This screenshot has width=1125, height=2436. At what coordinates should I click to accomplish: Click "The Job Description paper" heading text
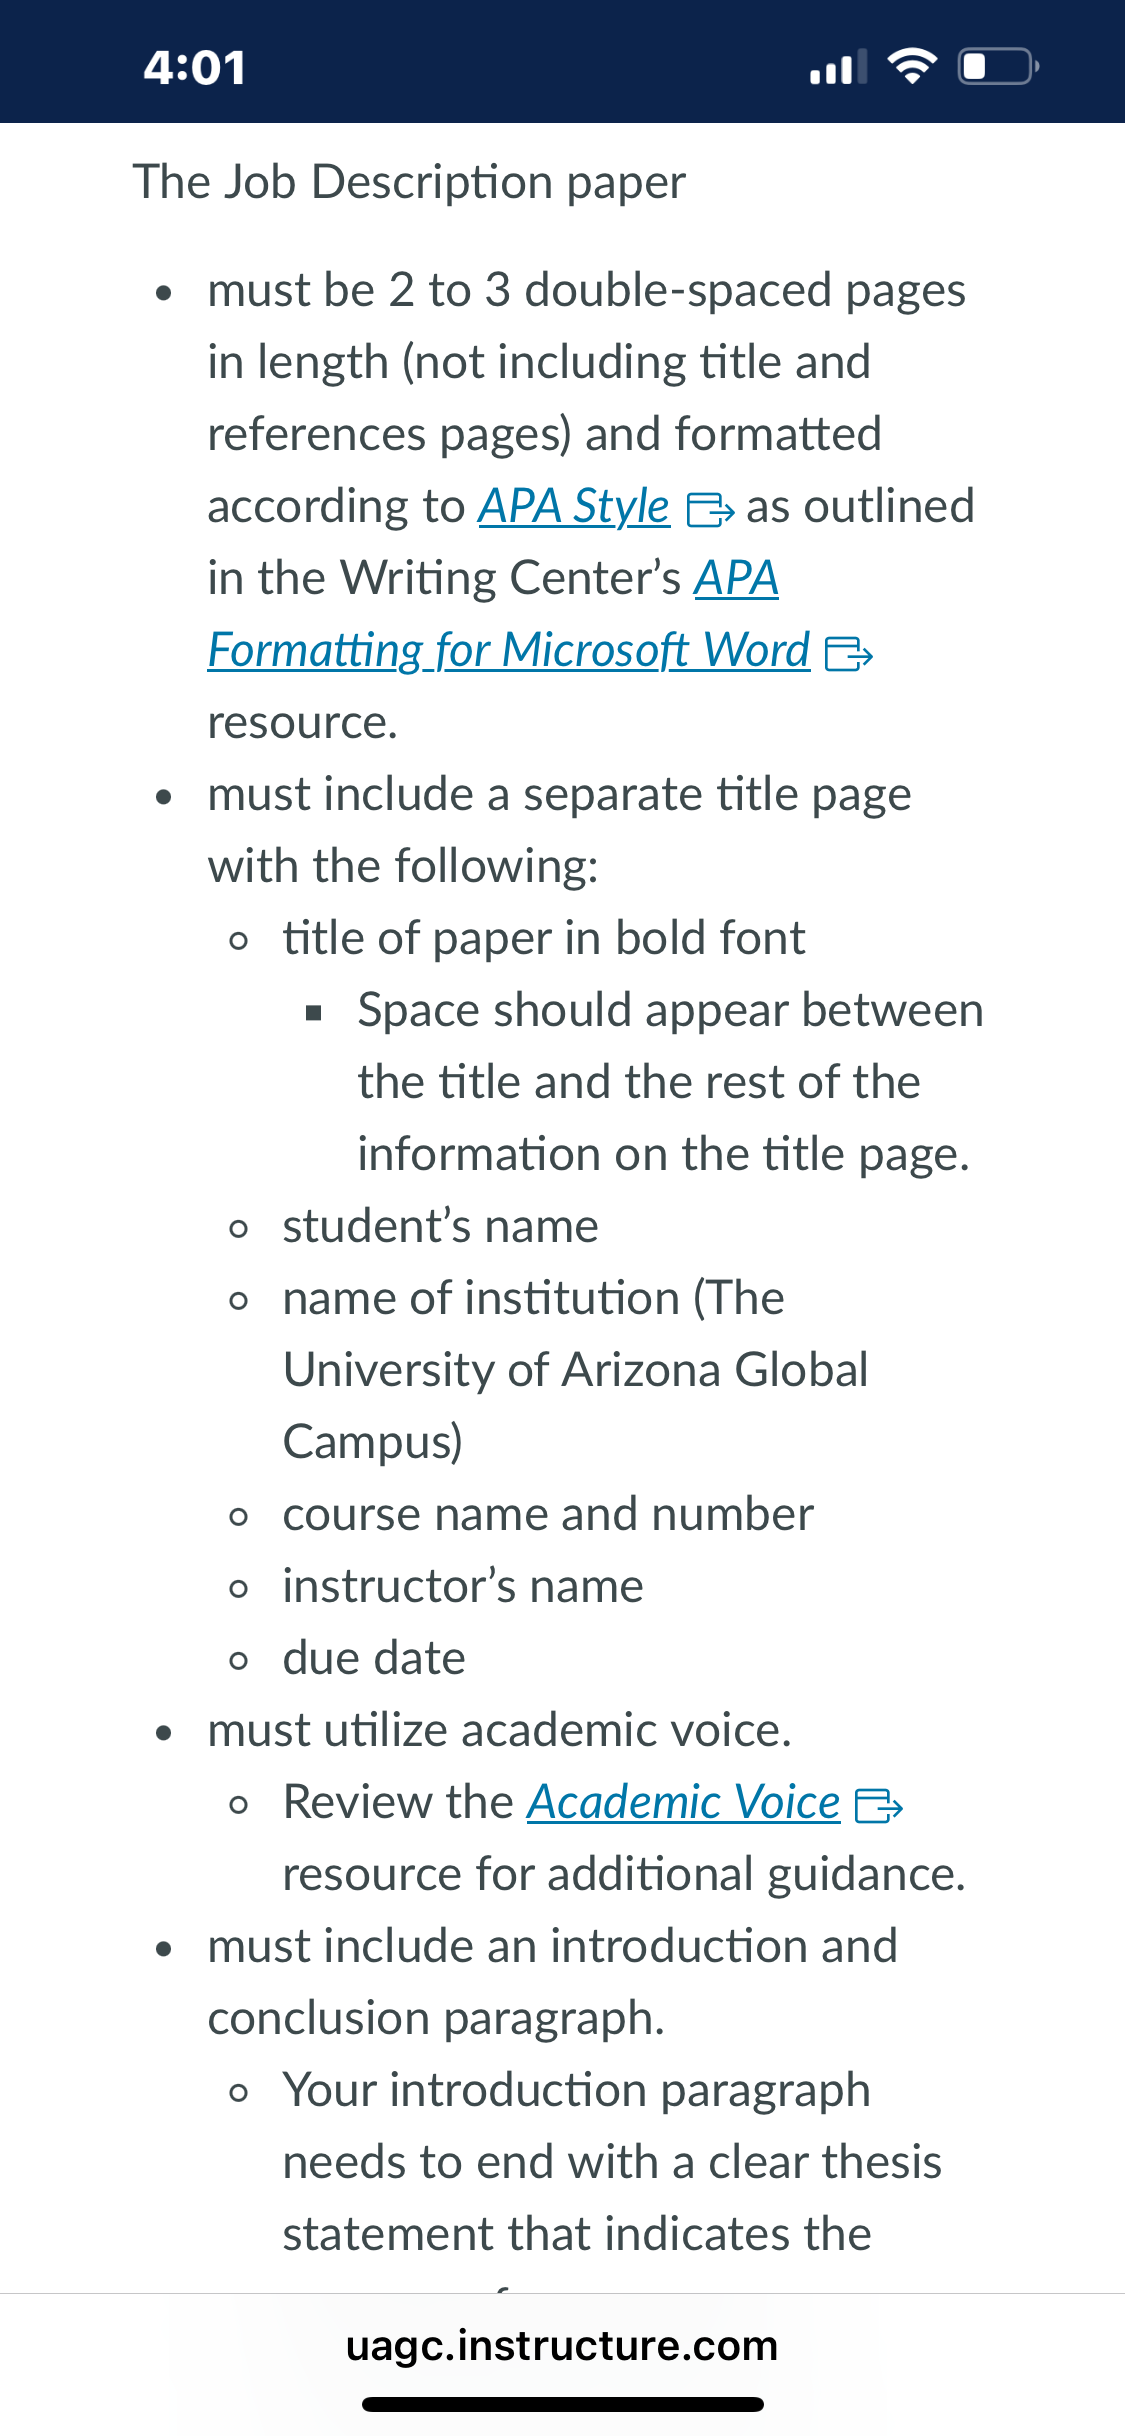tap(410, 182)
